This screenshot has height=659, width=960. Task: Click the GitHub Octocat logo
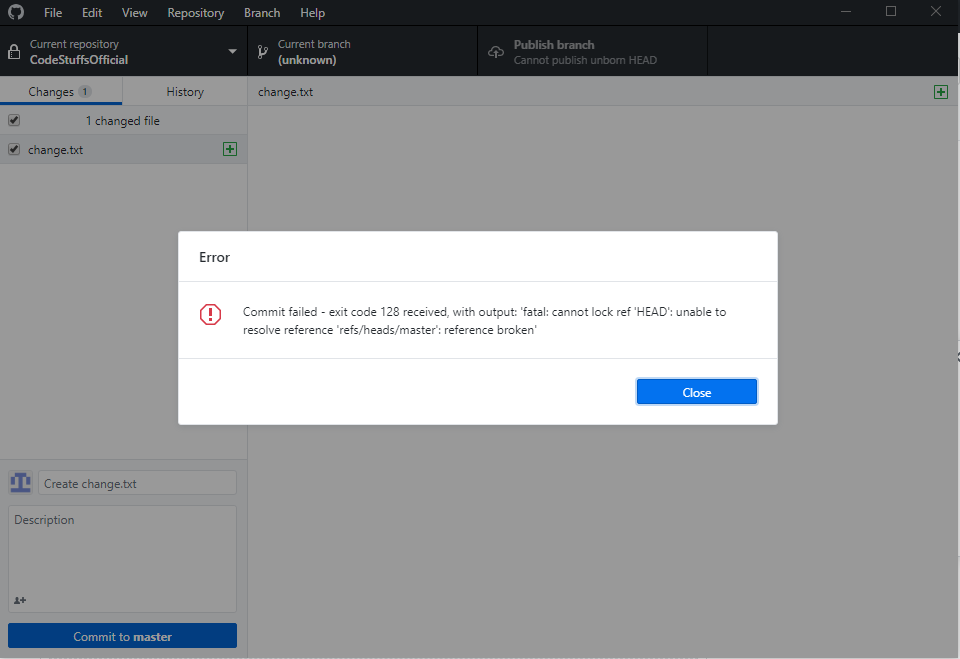tap(14, 12)
